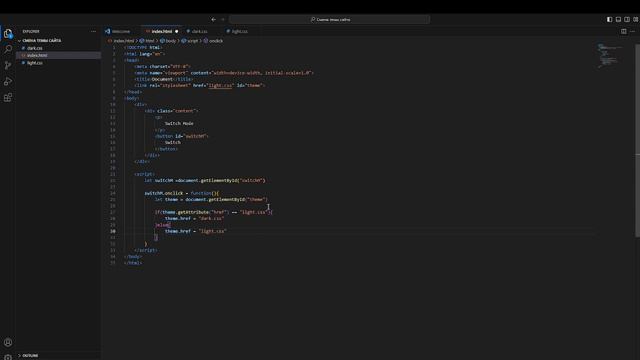This screenshot has width=640, height=360.
Task: Switch to the index.html tab
Action: (x=162, y=31)
